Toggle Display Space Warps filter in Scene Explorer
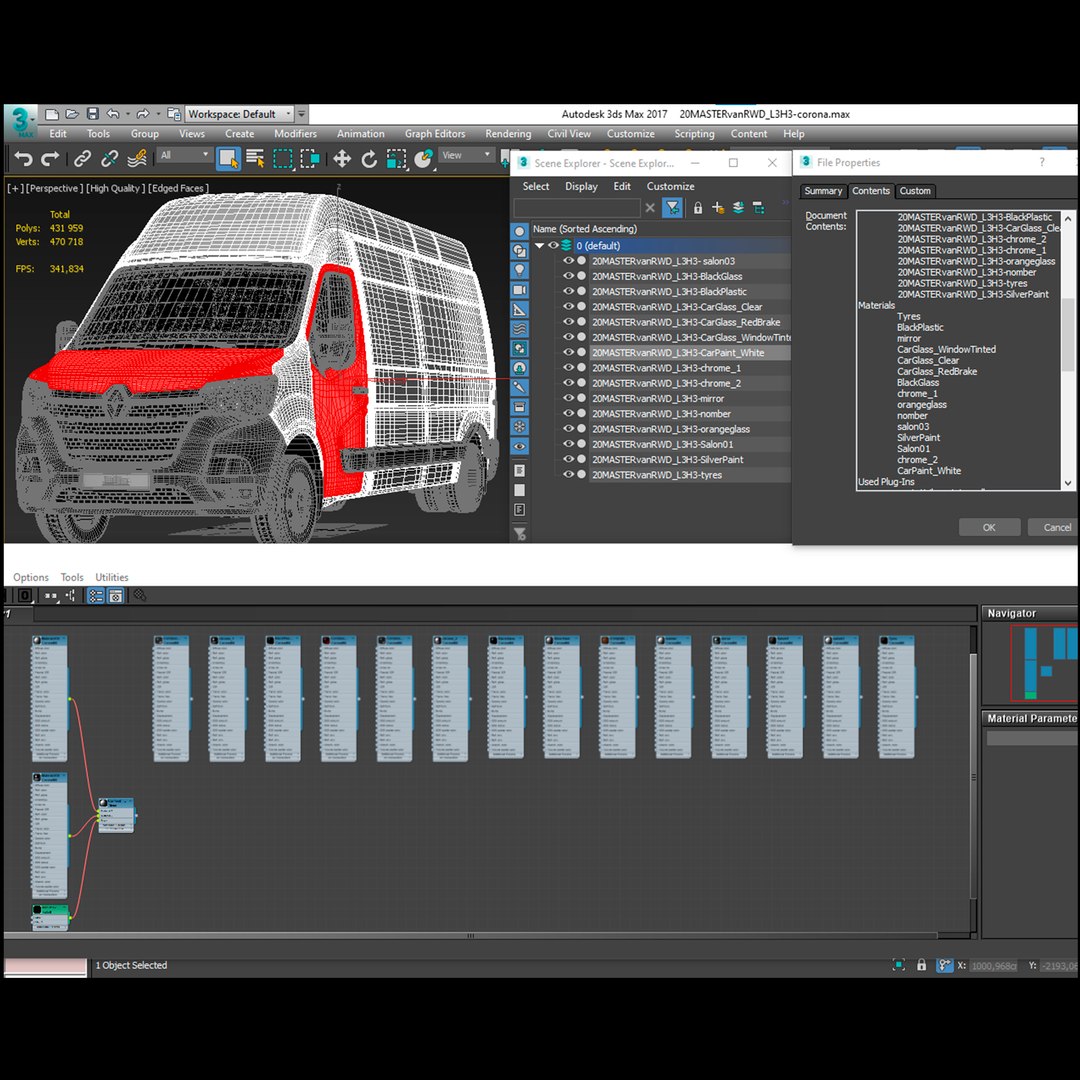Image resolution: width=1080 pixels, height=1080 pixels. pos(520,329)
